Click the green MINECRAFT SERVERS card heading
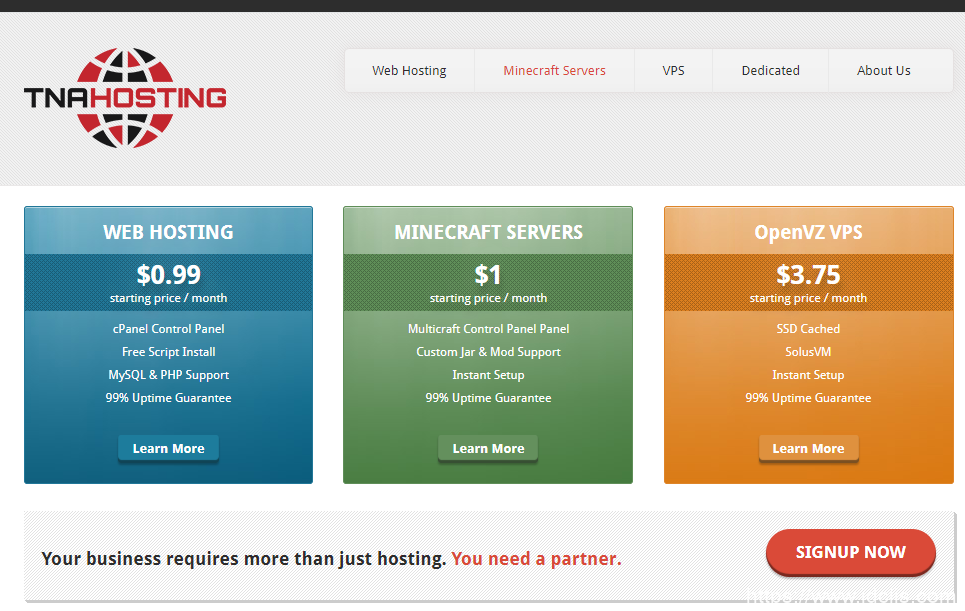Screen dimensions: 965x611 488,232
